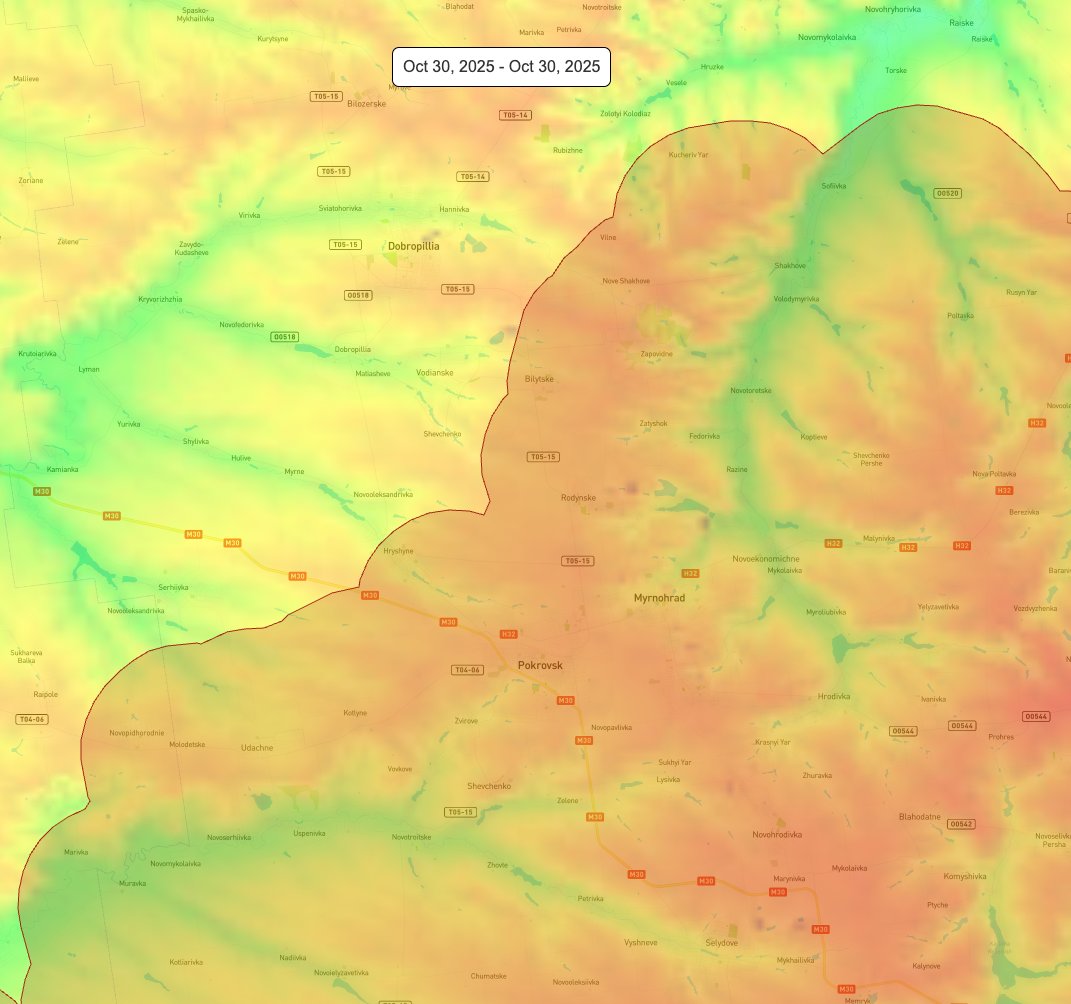Click the Muravka label
The image size is (1071, 1004).
[x=132, y=884]
